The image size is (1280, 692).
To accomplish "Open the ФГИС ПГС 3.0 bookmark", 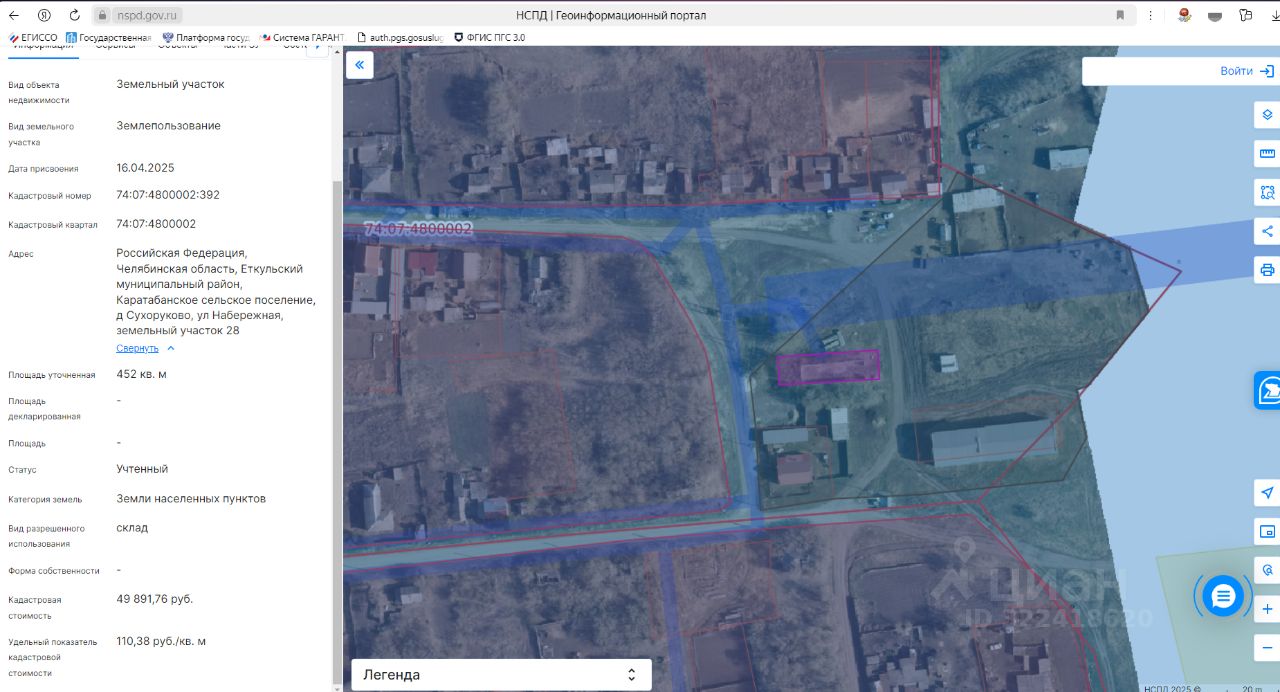I will point(490,37).
